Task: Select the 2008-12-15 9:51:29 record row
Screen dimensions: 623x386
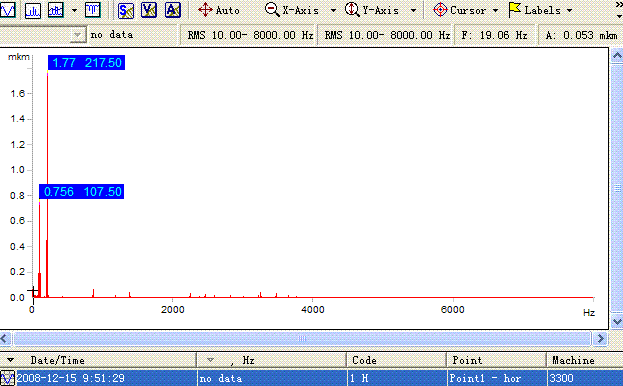Action: (312, 378)
